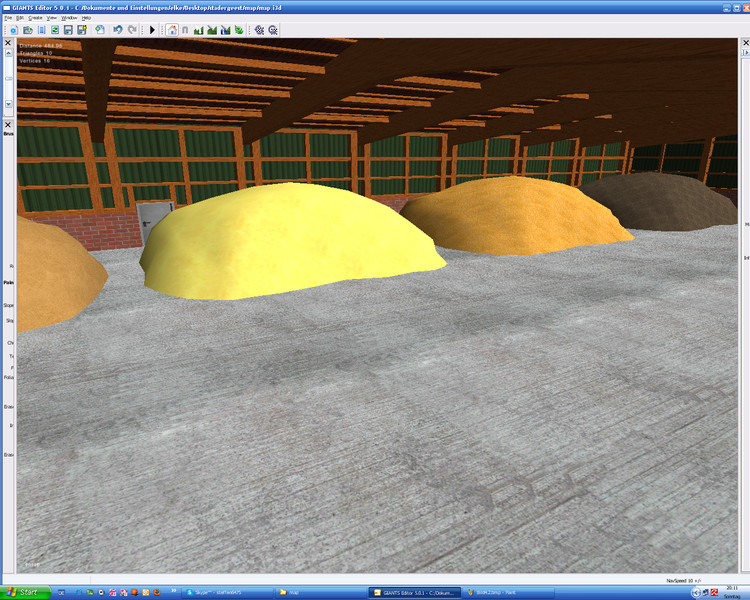This screenshot has height=600, width=750.
Task: Click the taskbar clock
Action: click(x=732, y=592)
